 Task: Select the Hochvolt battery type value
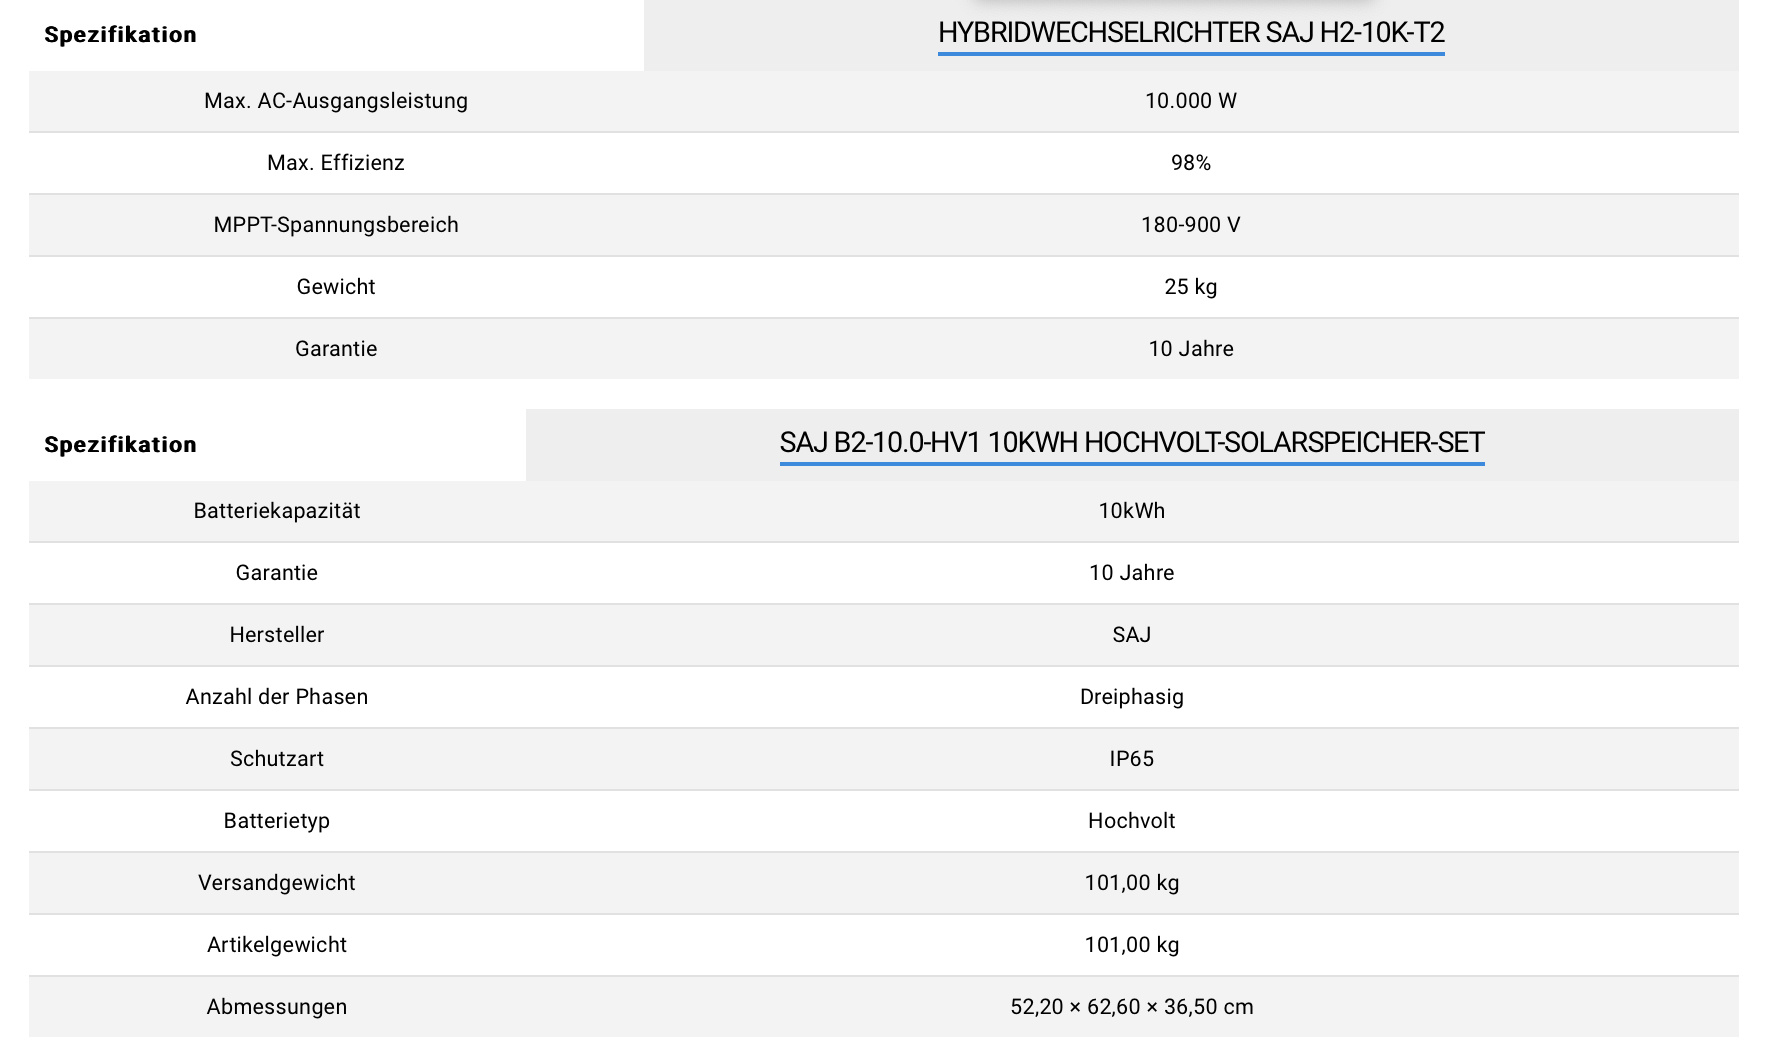point(1131,821)
